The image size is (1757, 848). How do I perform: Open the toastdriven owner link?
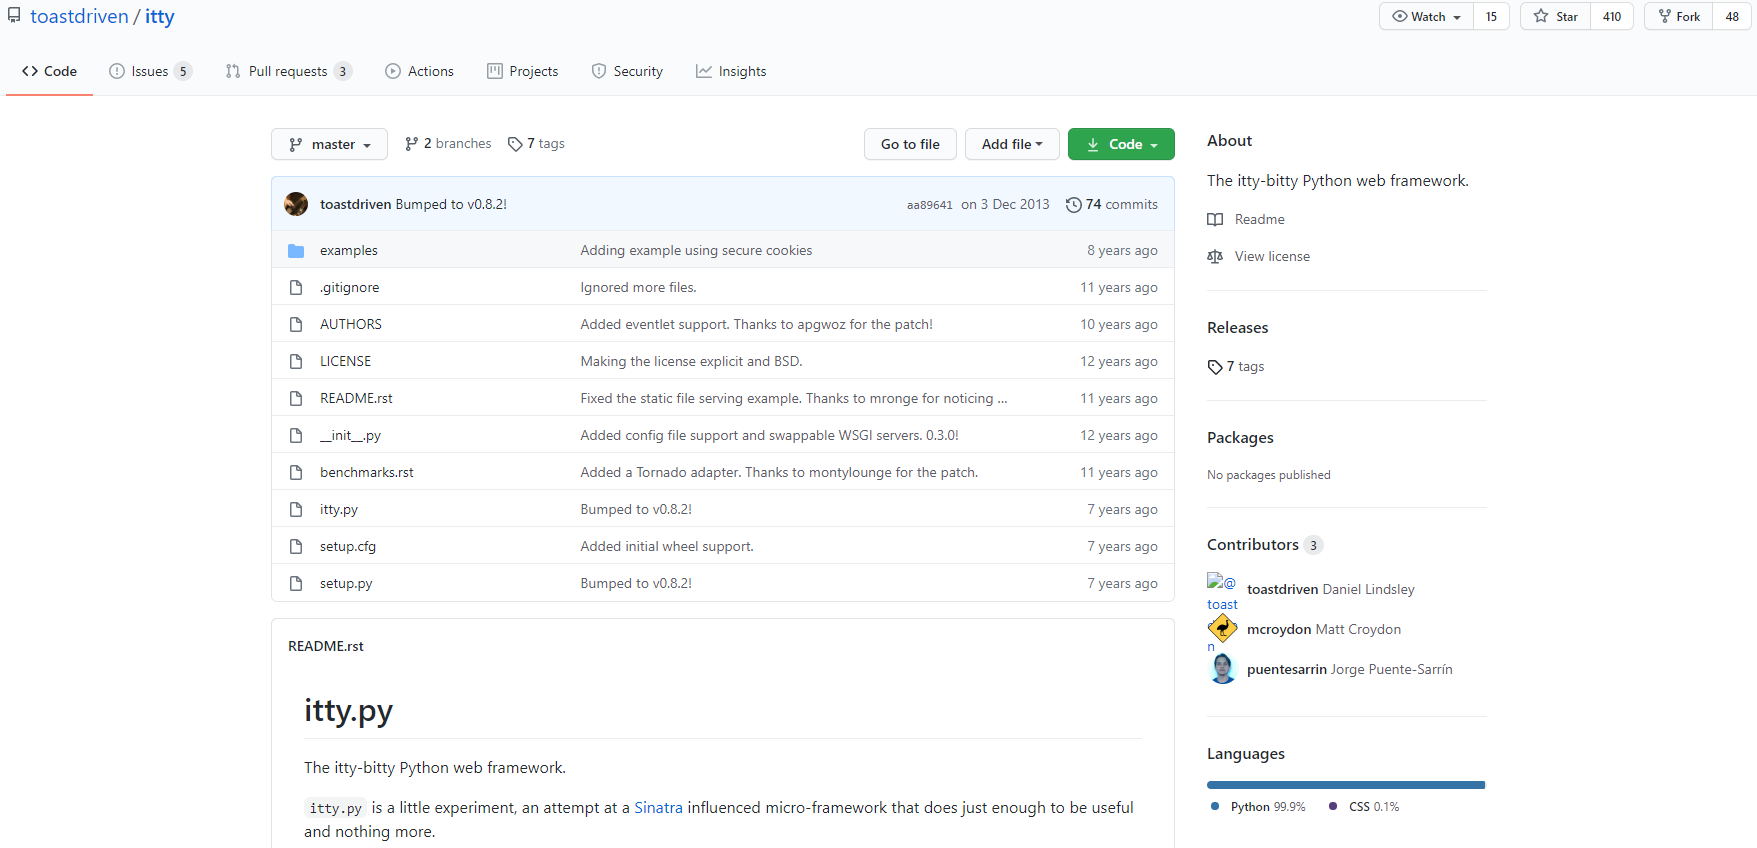[79, 16]
